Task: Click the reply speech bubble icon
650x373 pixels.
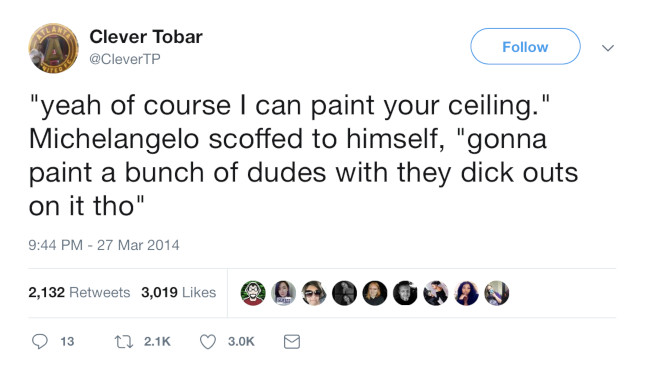Action: point(40,342)
